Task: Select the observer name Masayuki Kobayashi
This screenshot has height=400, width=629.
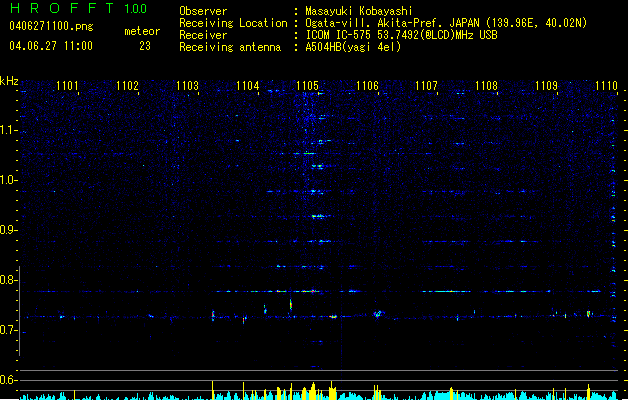Action: tap(359, 11)
